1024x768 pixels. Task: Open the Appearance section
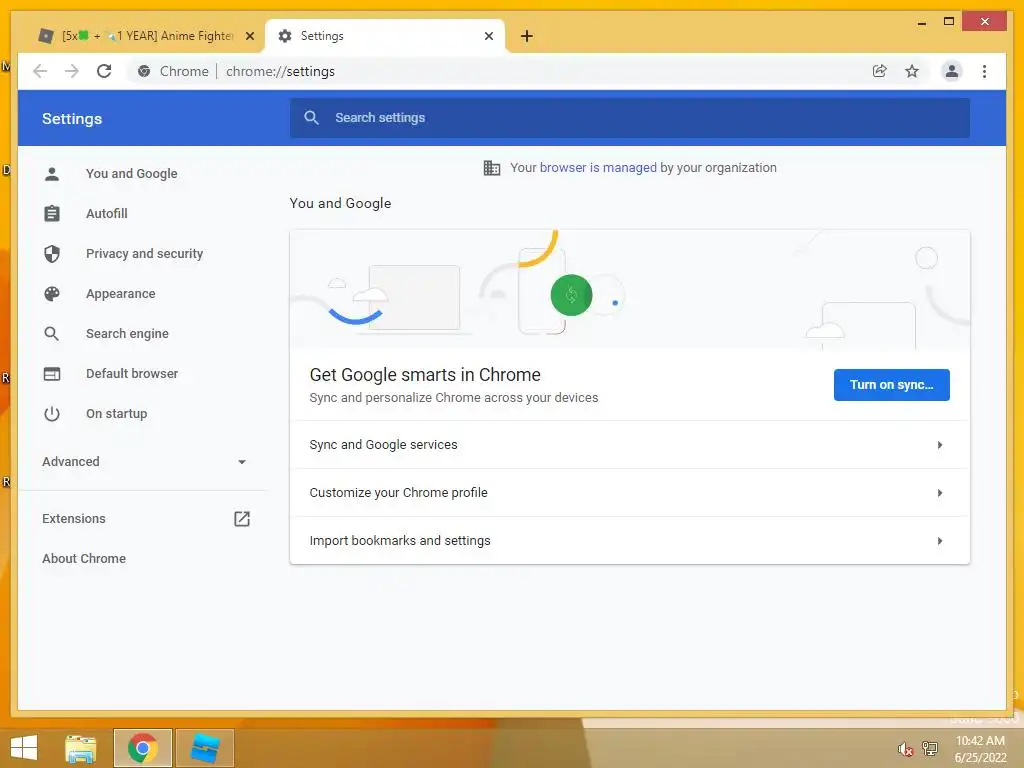coord(121,294)
